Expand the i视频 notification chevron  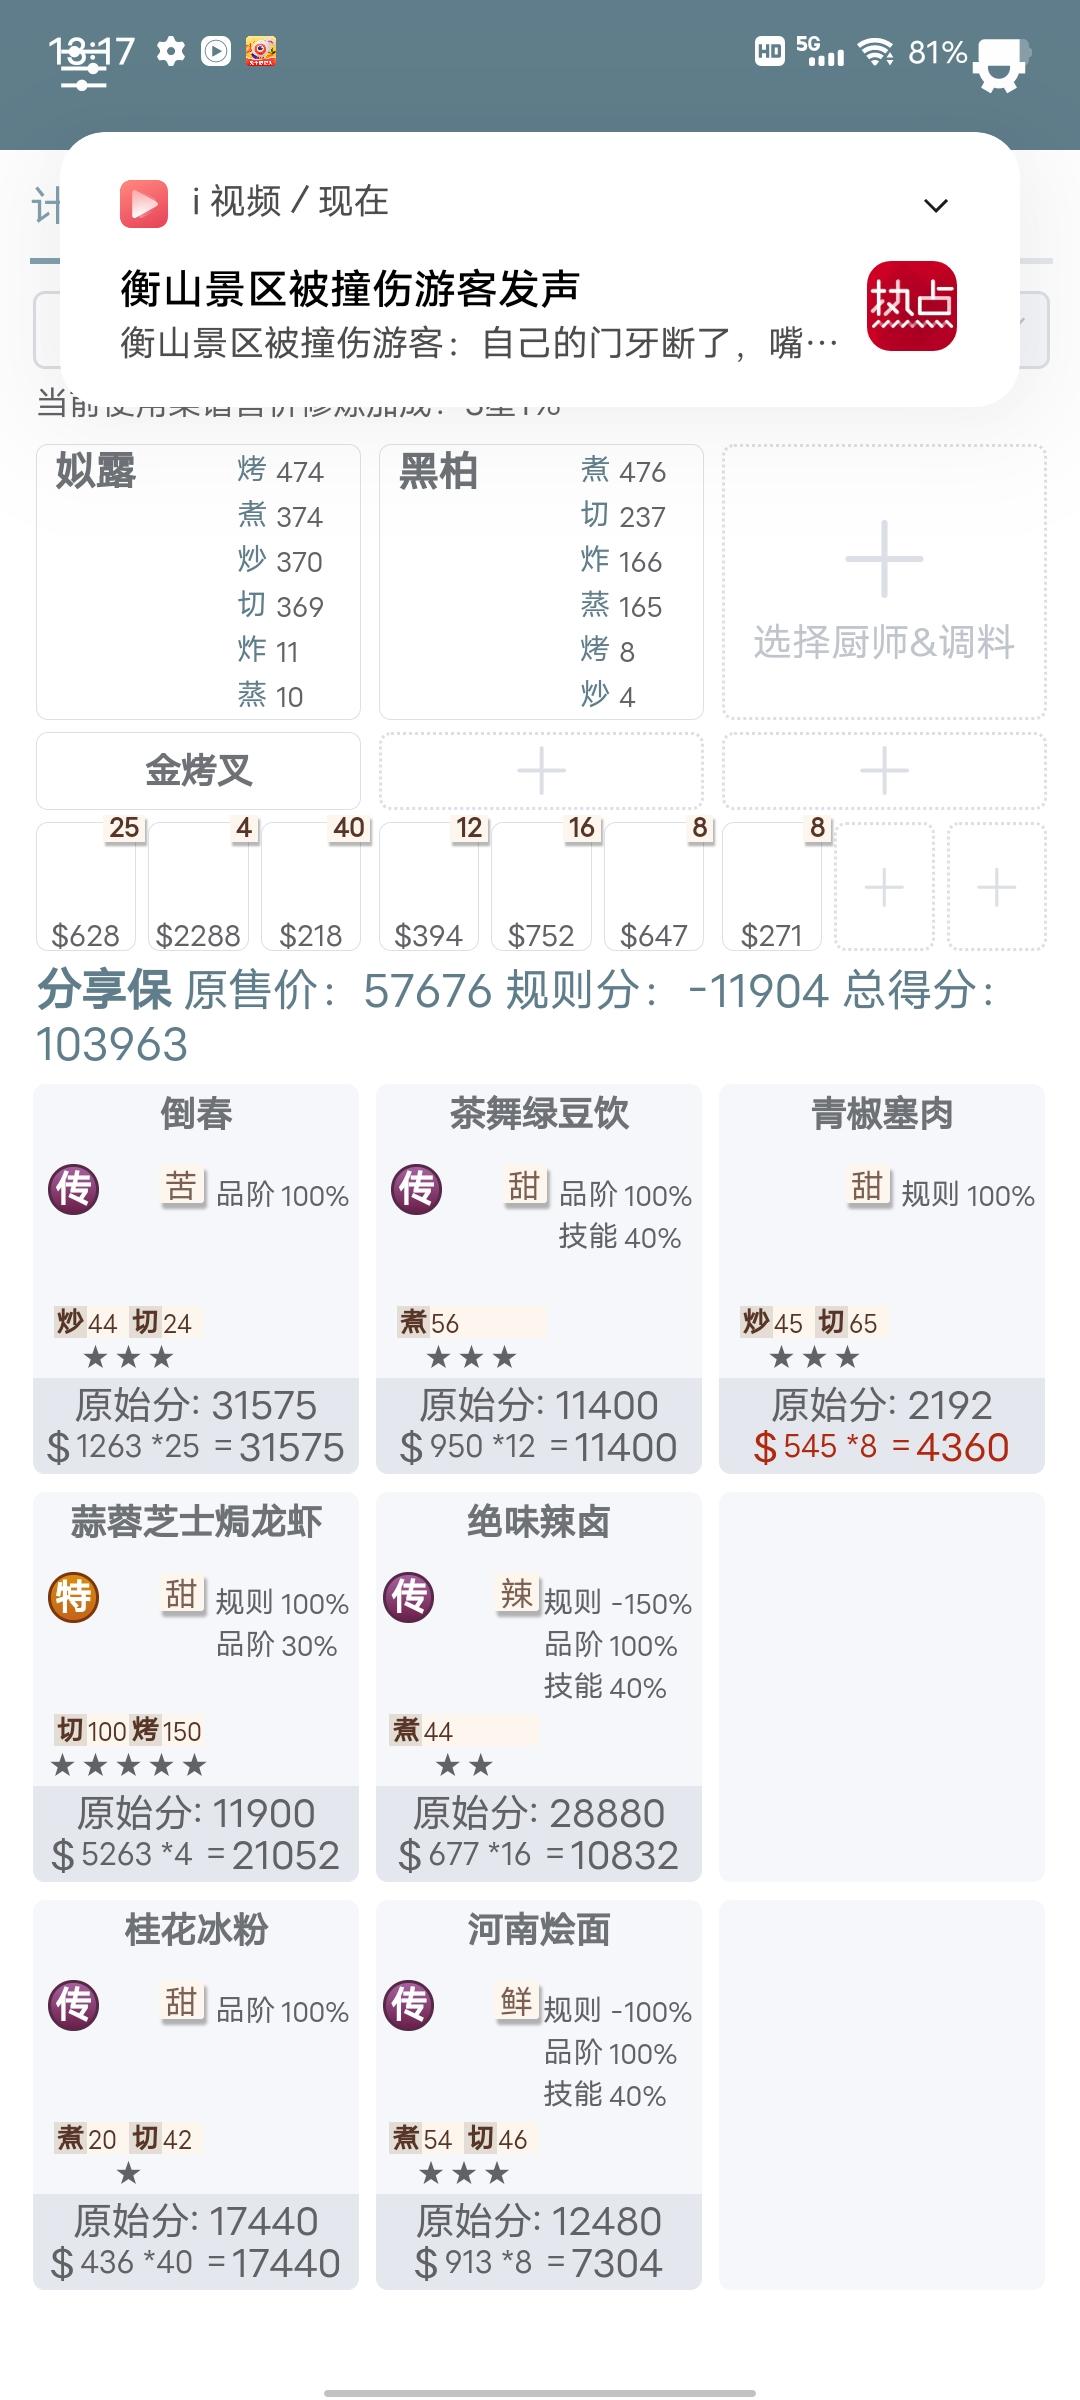935,206
